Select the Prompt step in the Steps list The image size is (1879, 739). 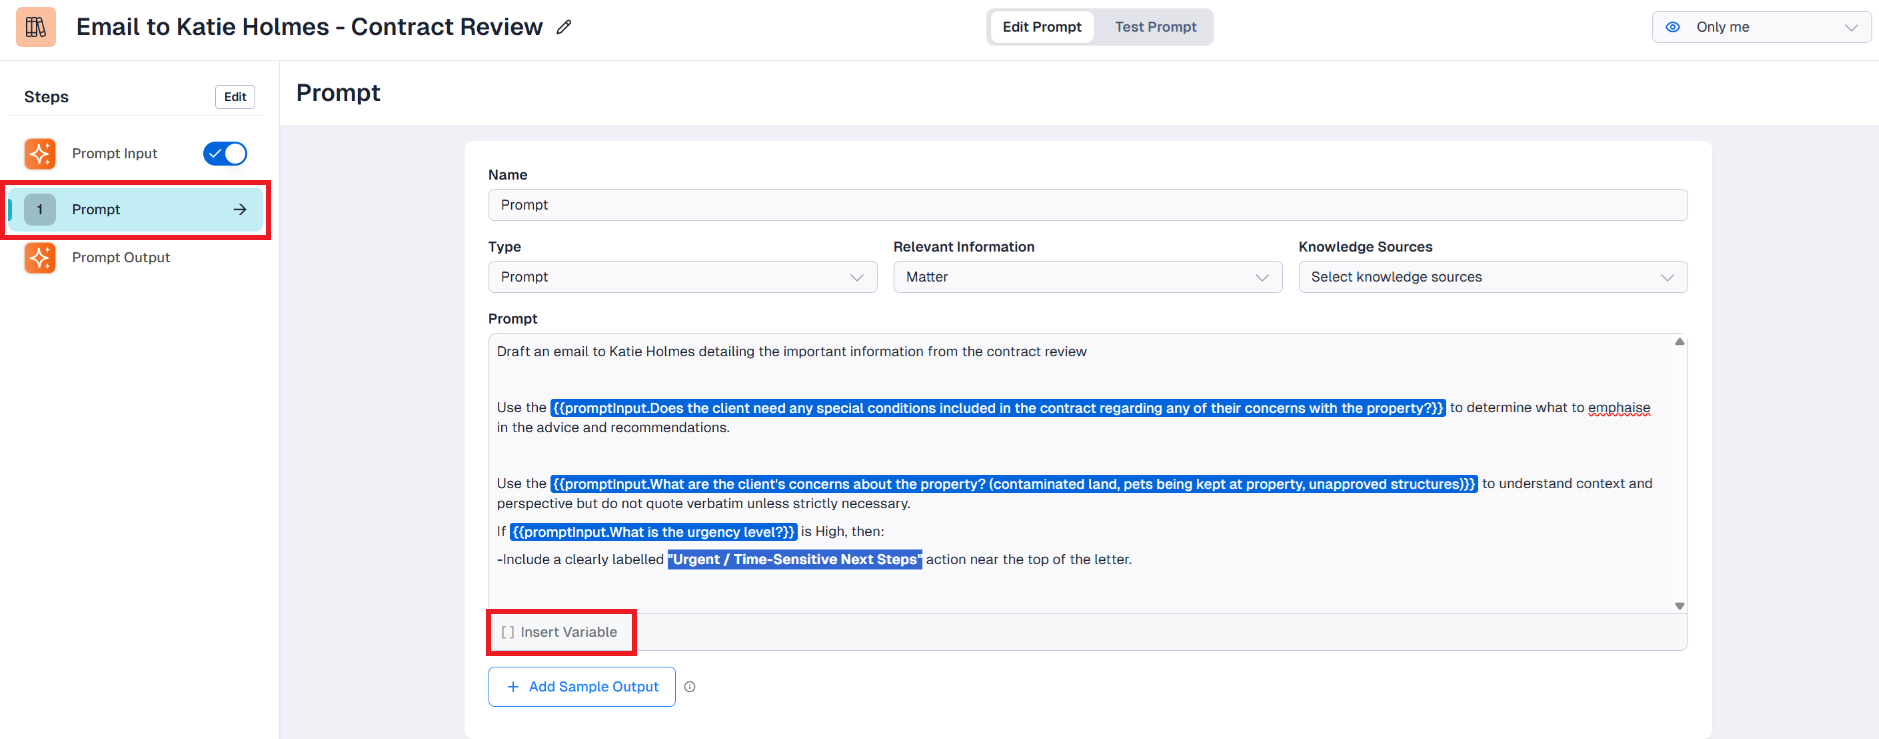point(136,209)
